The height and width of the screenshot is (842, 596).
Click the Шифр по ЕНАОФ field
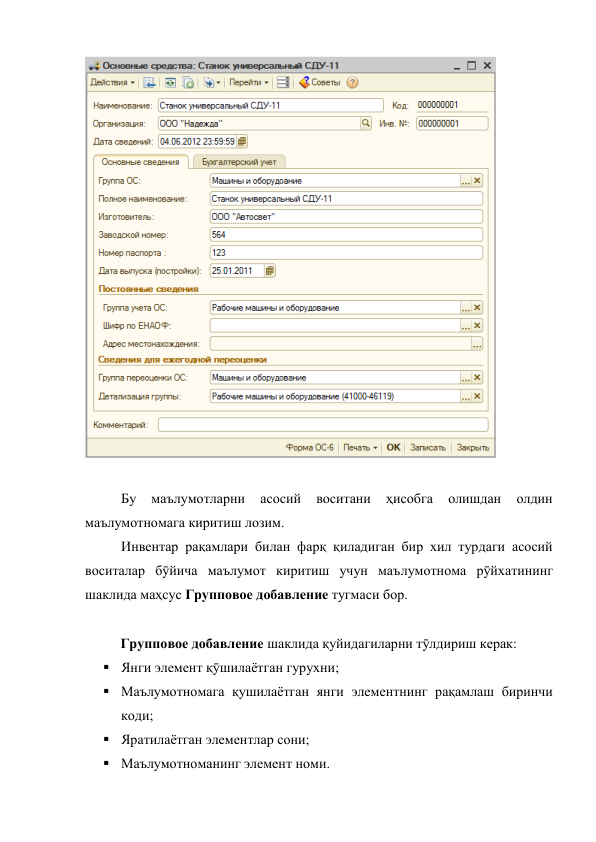[335, 326]
